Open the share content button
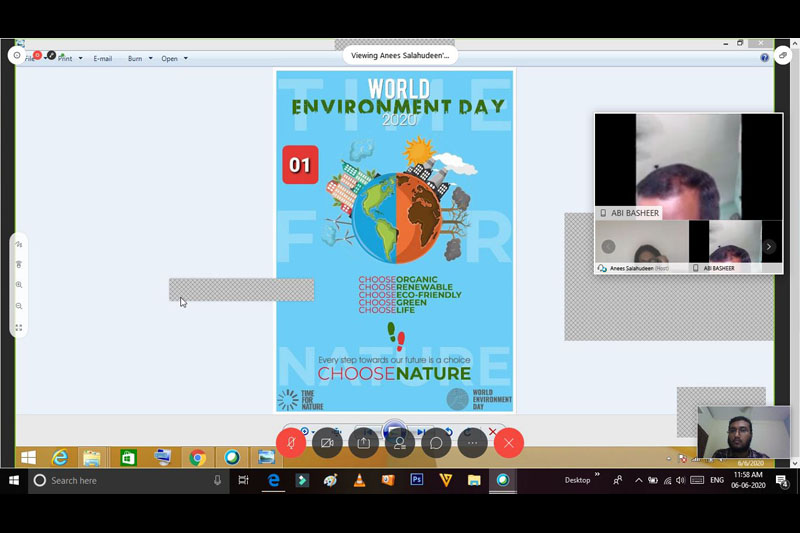Screen dimensions: 800x533 pyautogui.click(x=363, y=443)
